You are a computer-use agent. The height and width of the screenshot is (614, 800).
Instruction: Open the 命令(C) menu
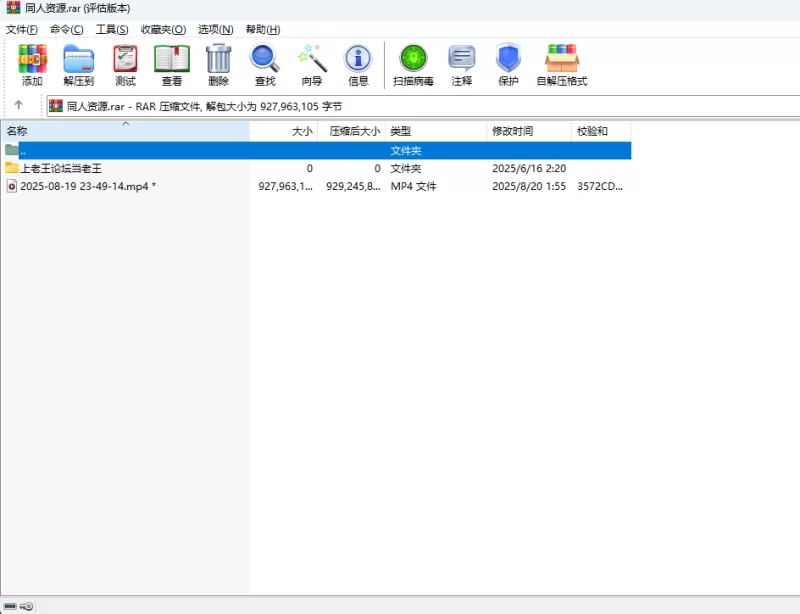(67, 30)
